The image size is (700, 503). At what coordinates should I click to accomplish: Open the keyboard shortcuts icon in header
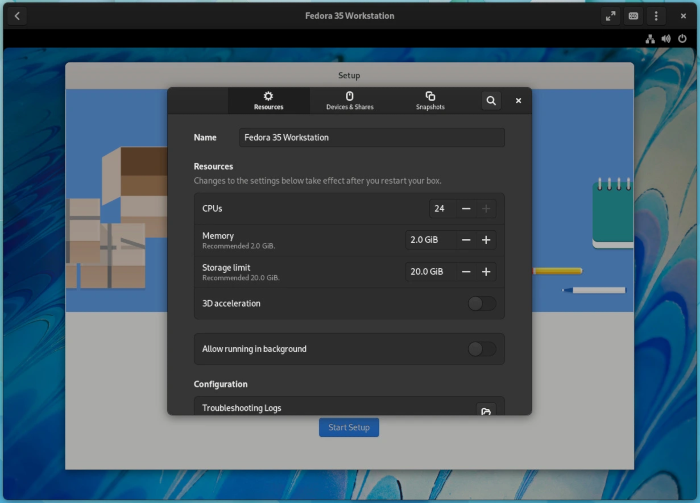pyautogui.click(x=633, y=16)
